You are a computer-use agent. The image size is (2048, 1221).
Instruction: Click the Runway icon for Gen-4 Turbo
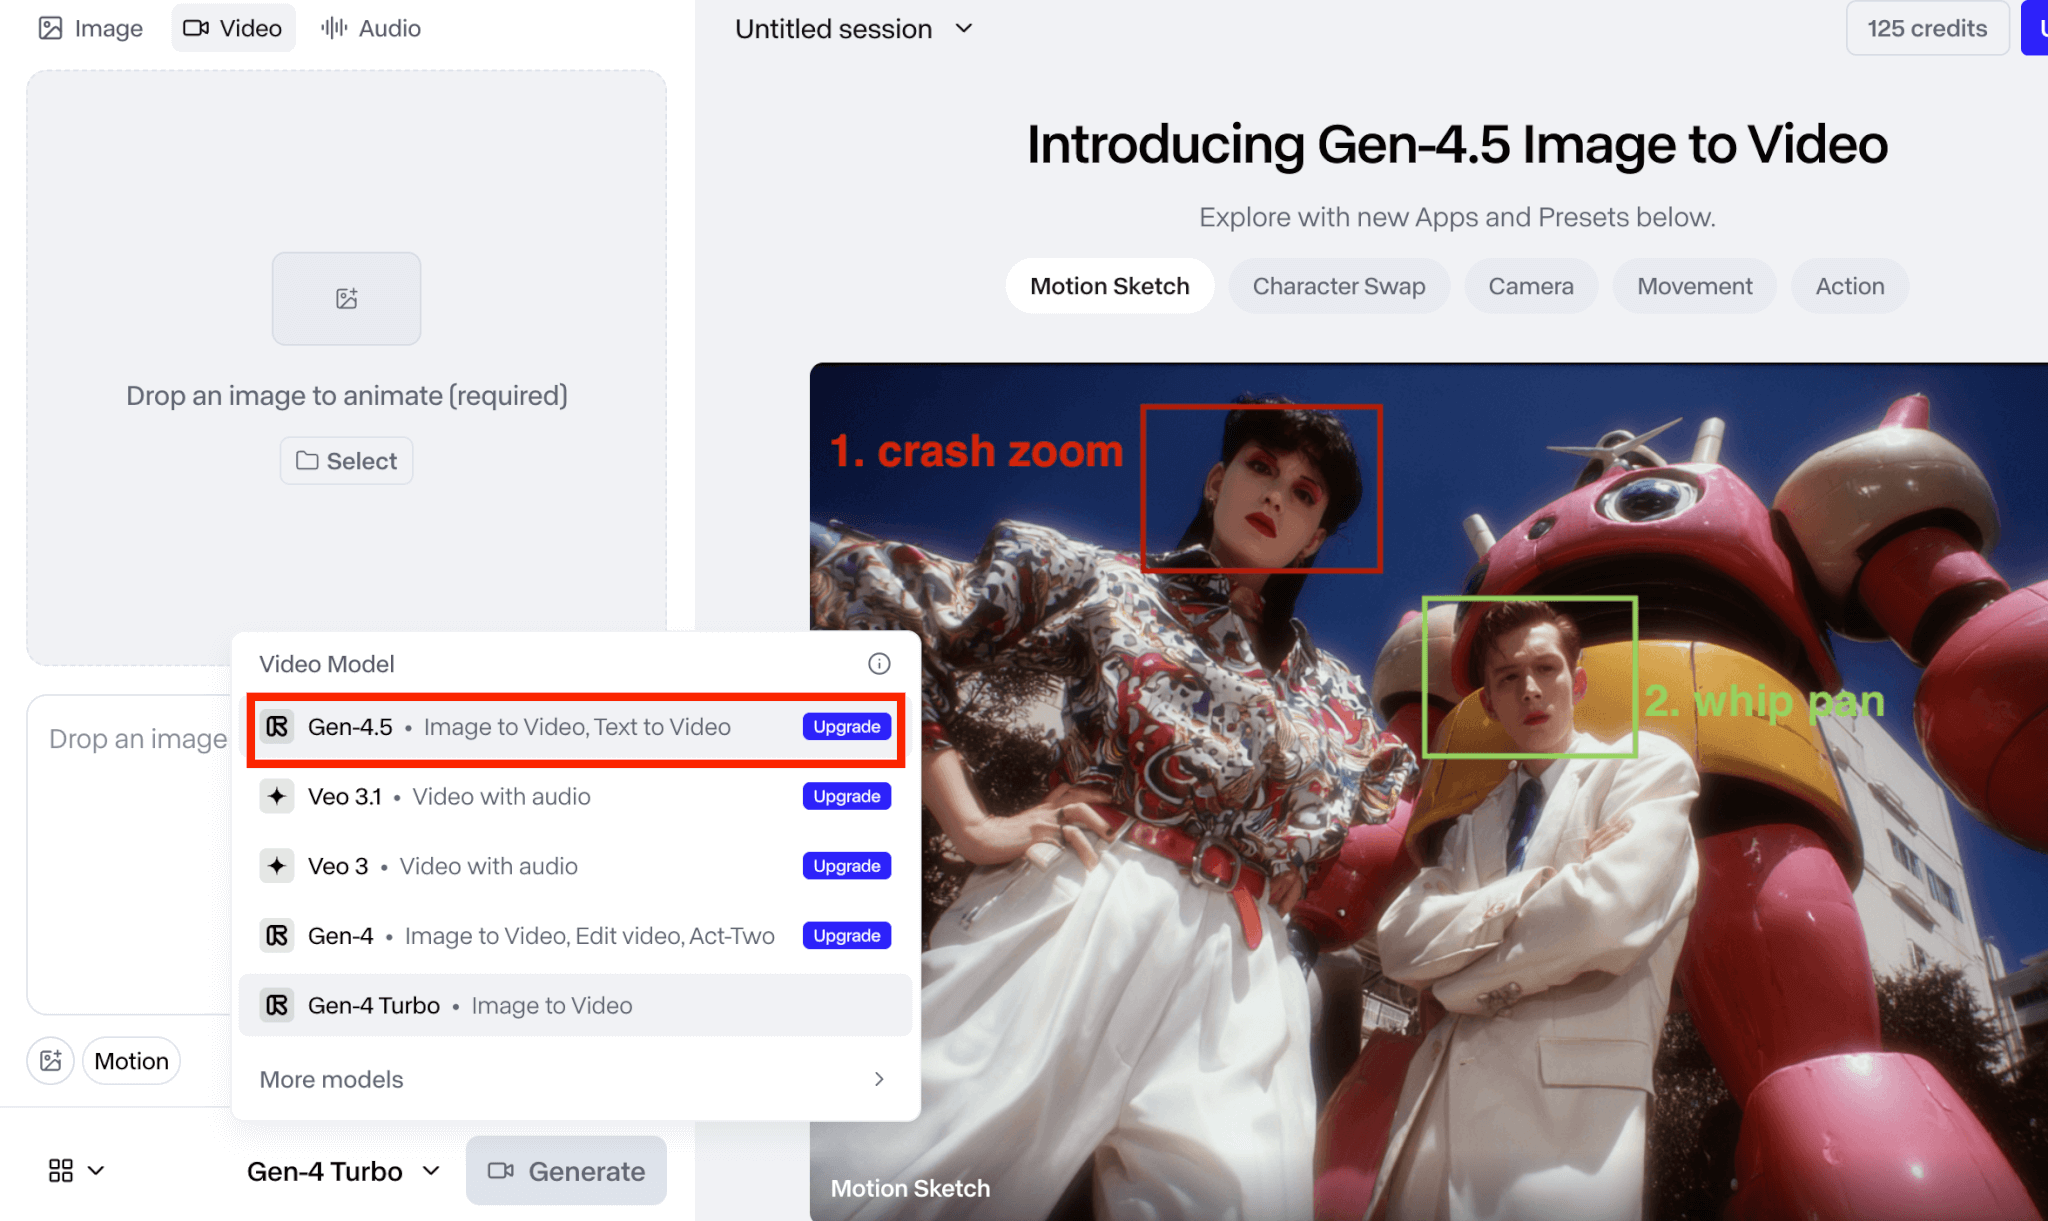[x=277, y=1005]
